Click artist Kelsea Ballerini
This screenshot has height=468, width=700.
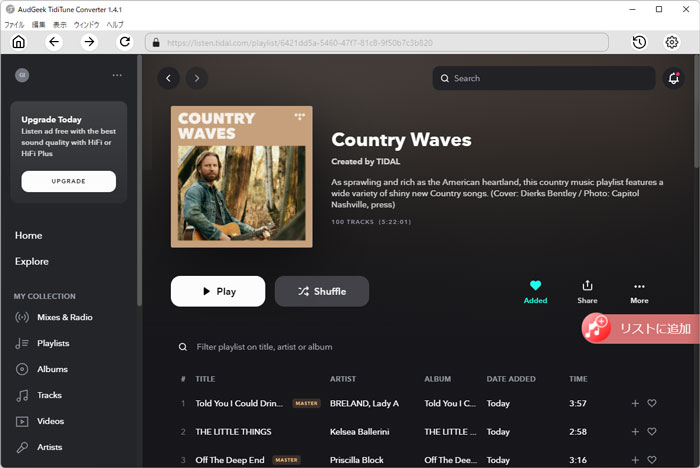[359, 432]
